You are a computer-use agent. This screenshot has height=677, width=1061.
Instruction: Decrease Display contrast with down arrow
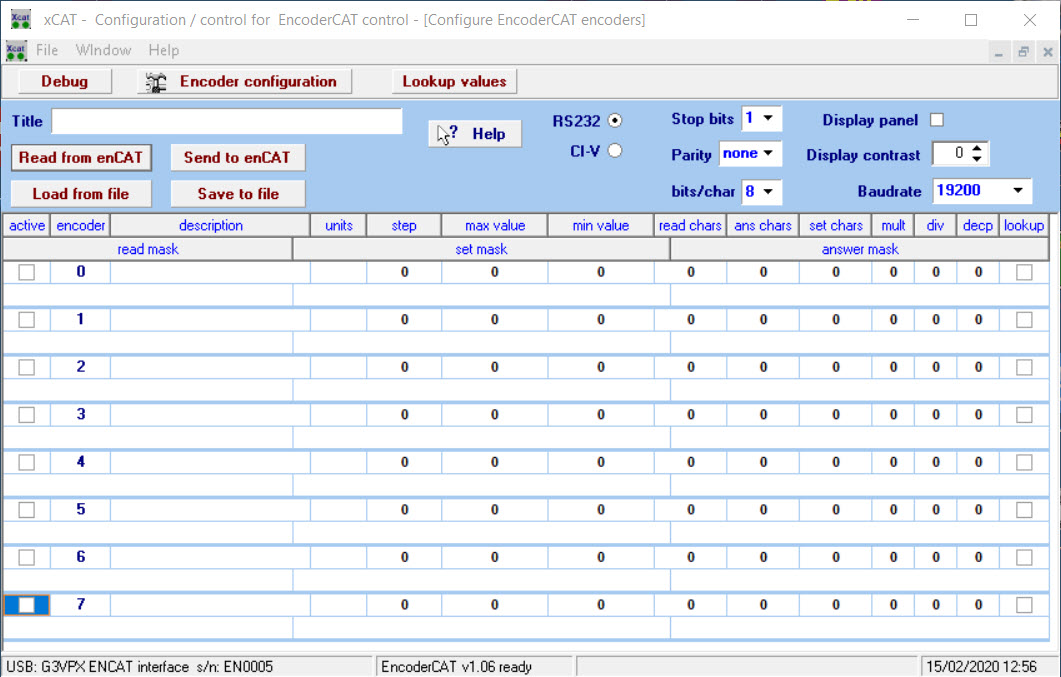(976, 159)
